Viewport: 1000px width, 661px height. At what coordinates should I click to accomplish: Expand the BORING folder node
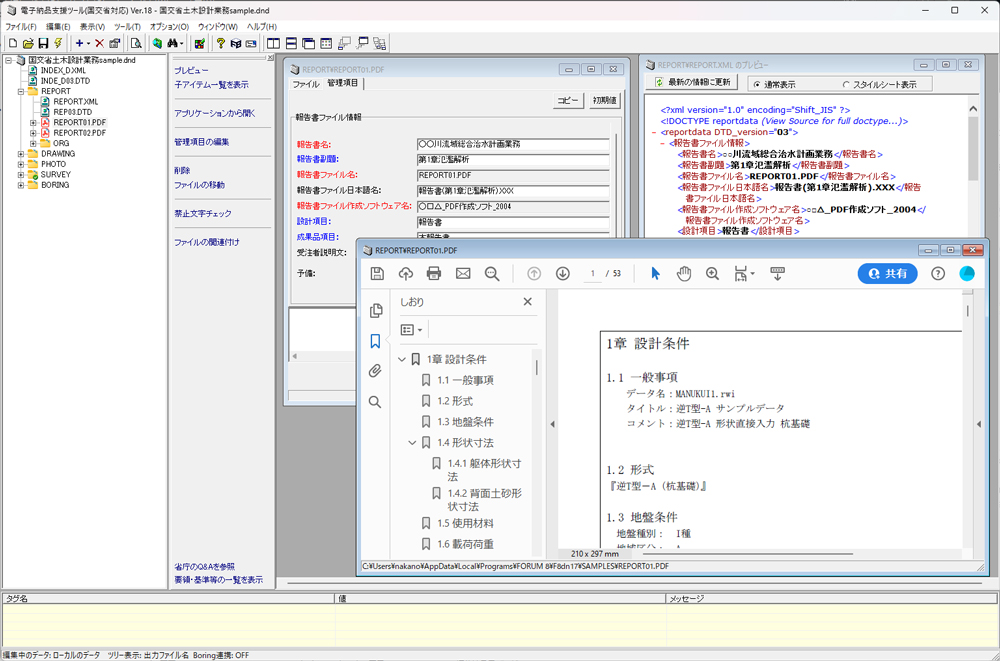(x=21, y=185)
